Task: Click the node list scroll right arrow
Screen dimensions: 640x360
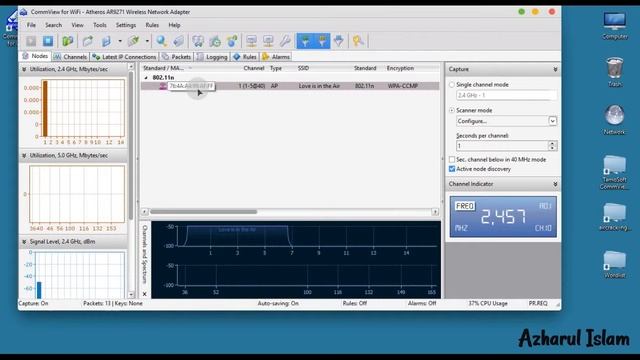Action: (x=435, y=212)
